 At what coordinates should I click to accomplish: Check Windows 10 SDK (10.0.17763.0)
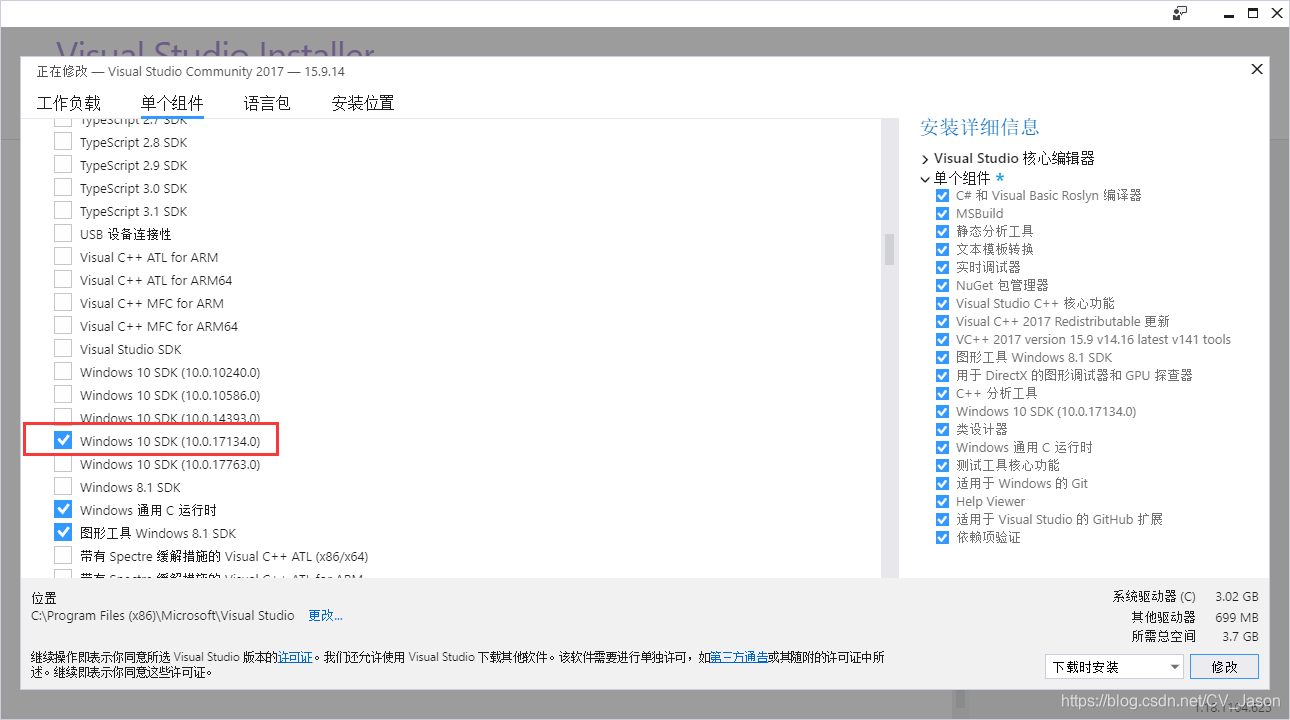coord(63,464)
